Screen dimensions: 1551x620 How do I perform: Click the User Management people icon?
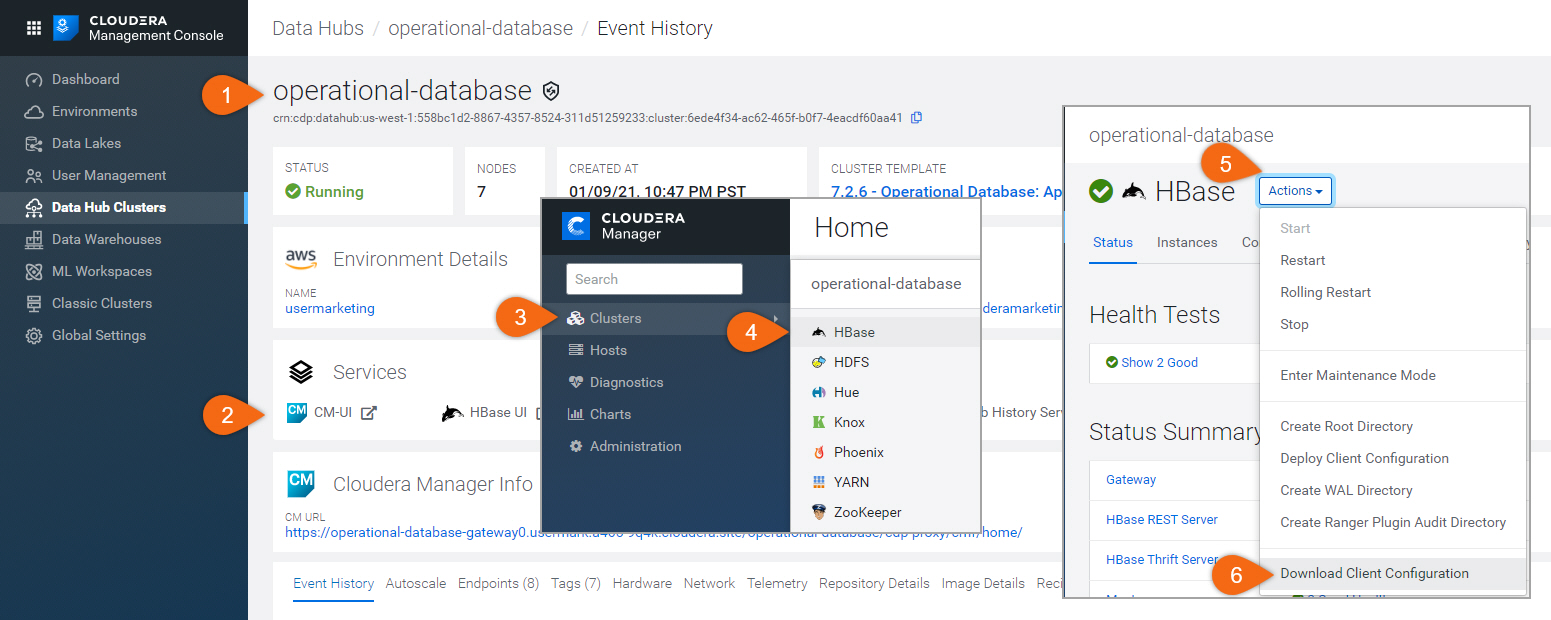click(34, 176)
